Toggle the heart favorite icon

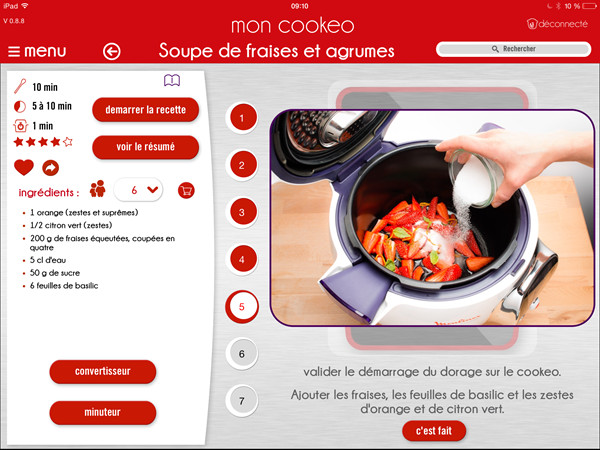coord(24,168)
